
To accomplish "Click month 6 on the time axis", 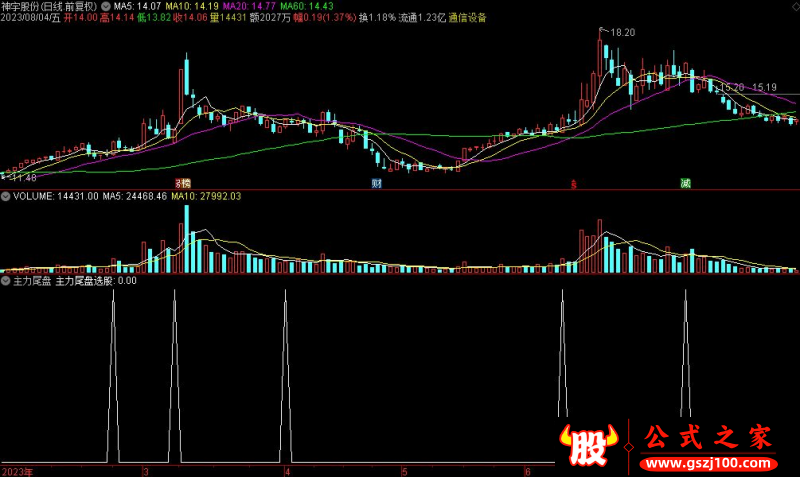I will [x=528, y=472].
